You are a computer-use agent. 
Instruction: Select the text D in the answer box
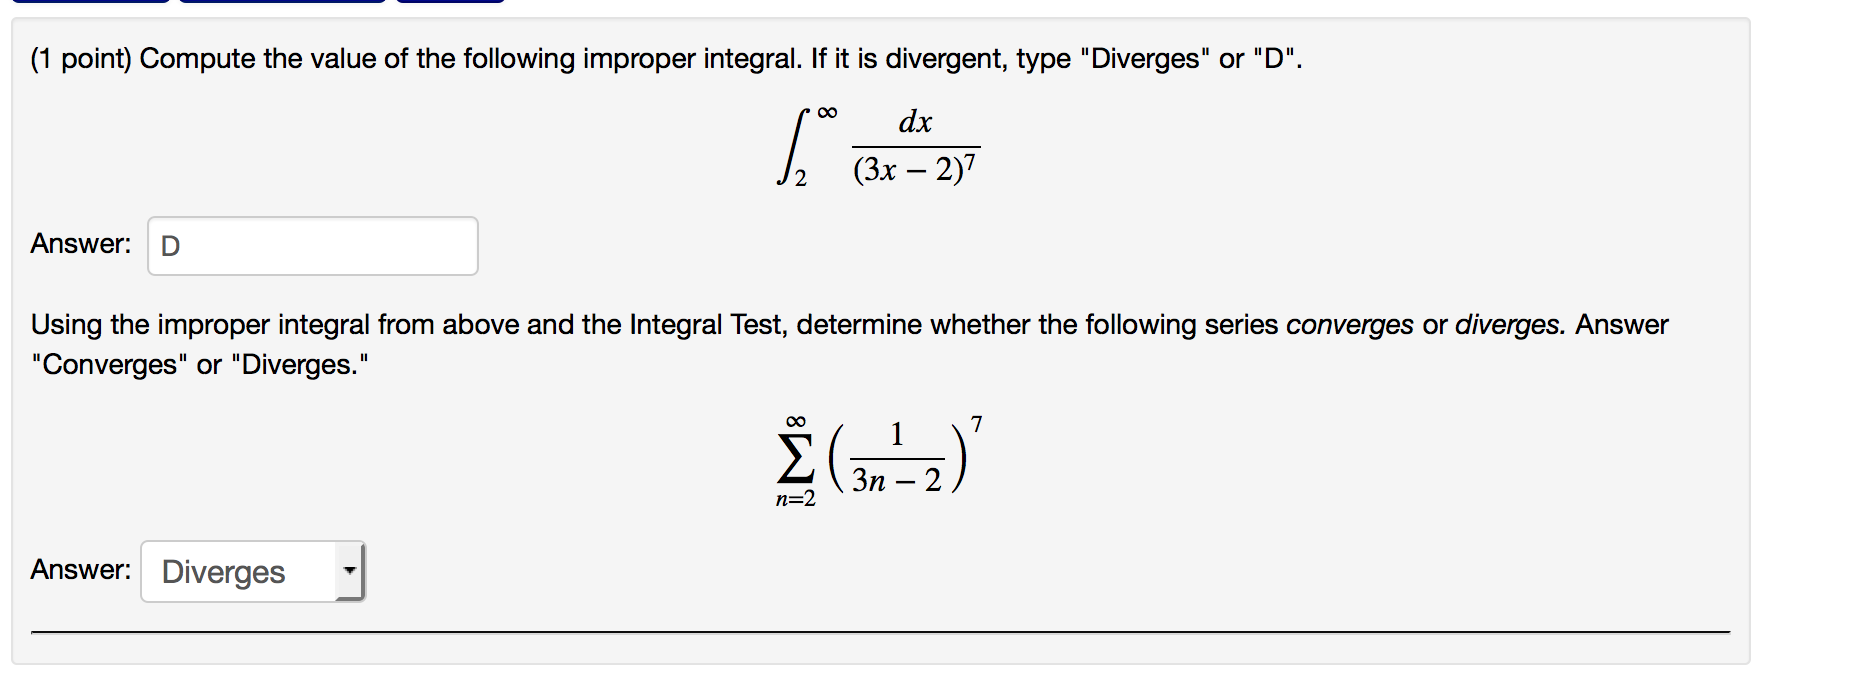169,245
